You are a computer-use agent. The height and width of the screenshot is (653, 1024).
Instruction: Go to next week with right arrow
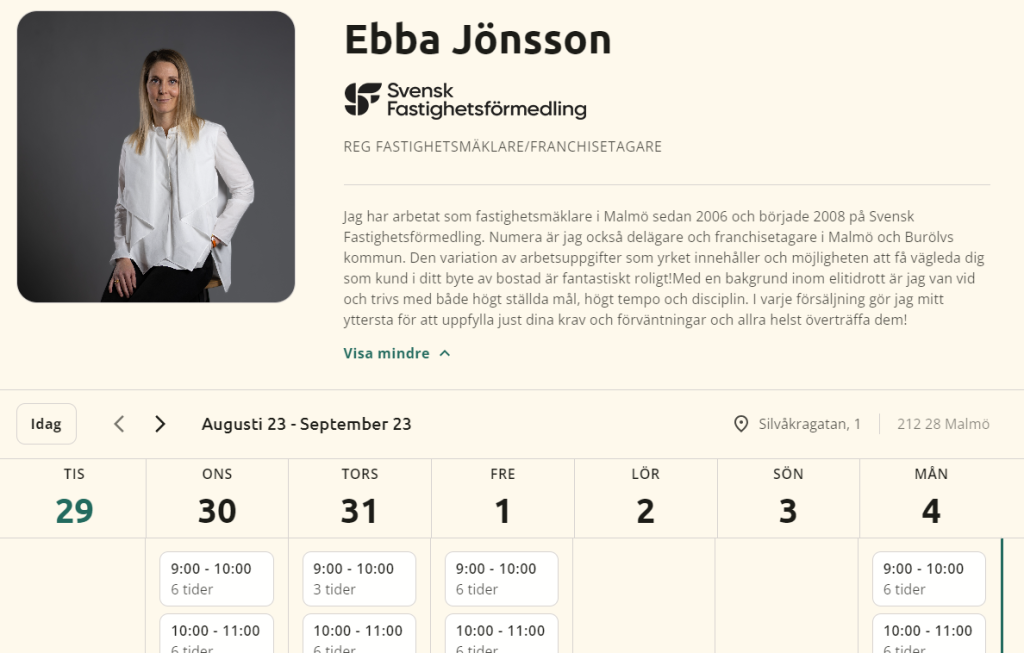point(160,424)
